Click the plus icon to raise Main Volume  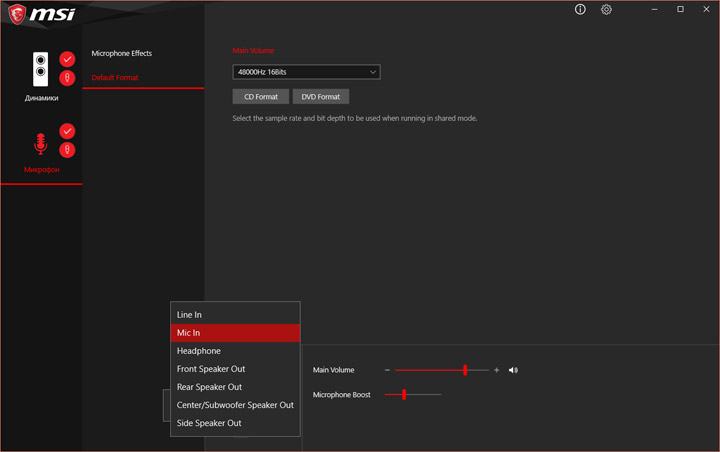[x=497, y=370]
